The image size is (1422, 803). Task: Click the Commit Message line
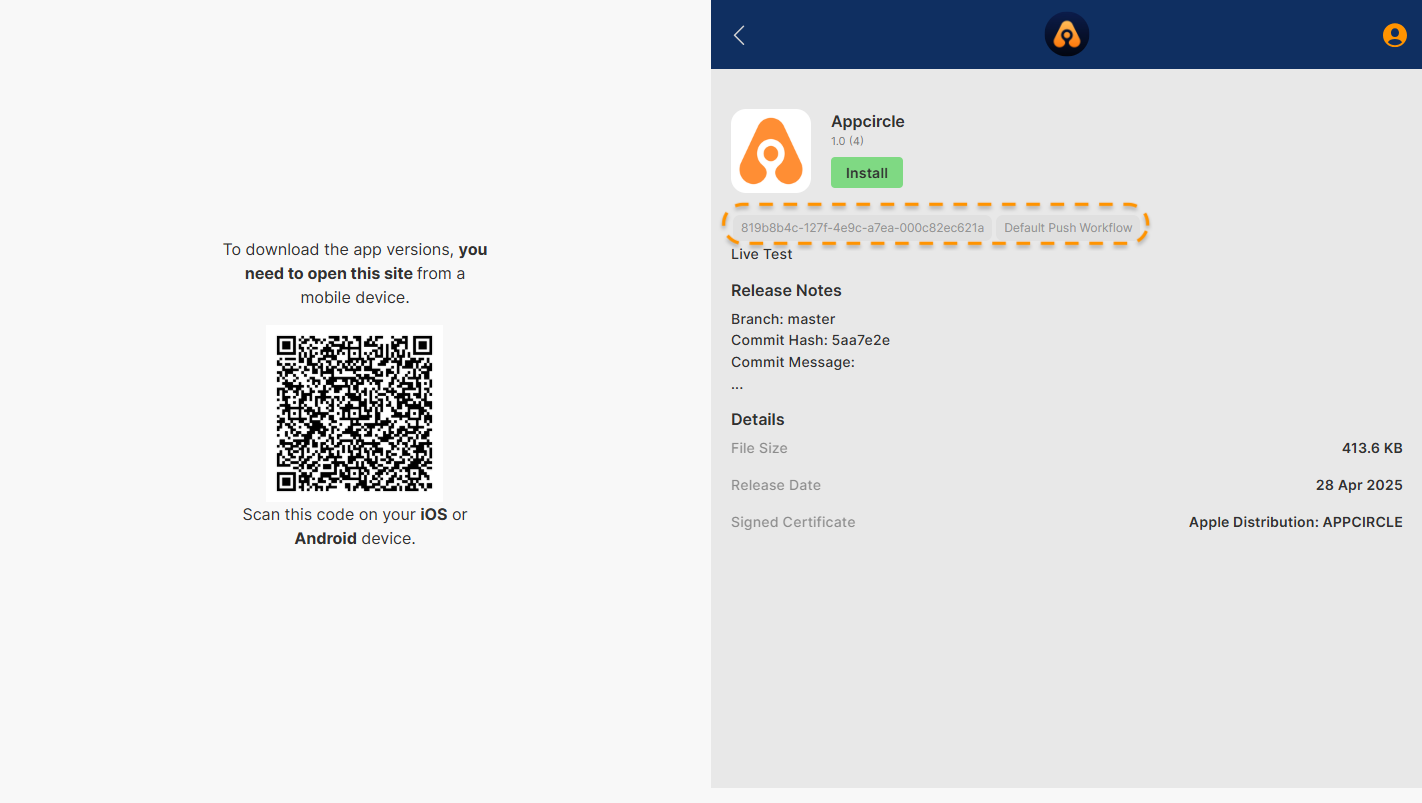(x=792, y=362)
